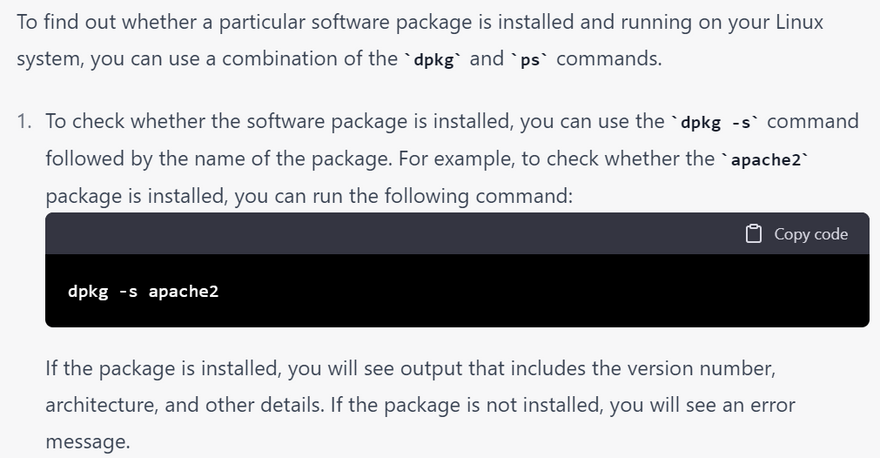880x458 pixels.
Task: Click the word dpkg inside the code block
Action: click(88, 292)
